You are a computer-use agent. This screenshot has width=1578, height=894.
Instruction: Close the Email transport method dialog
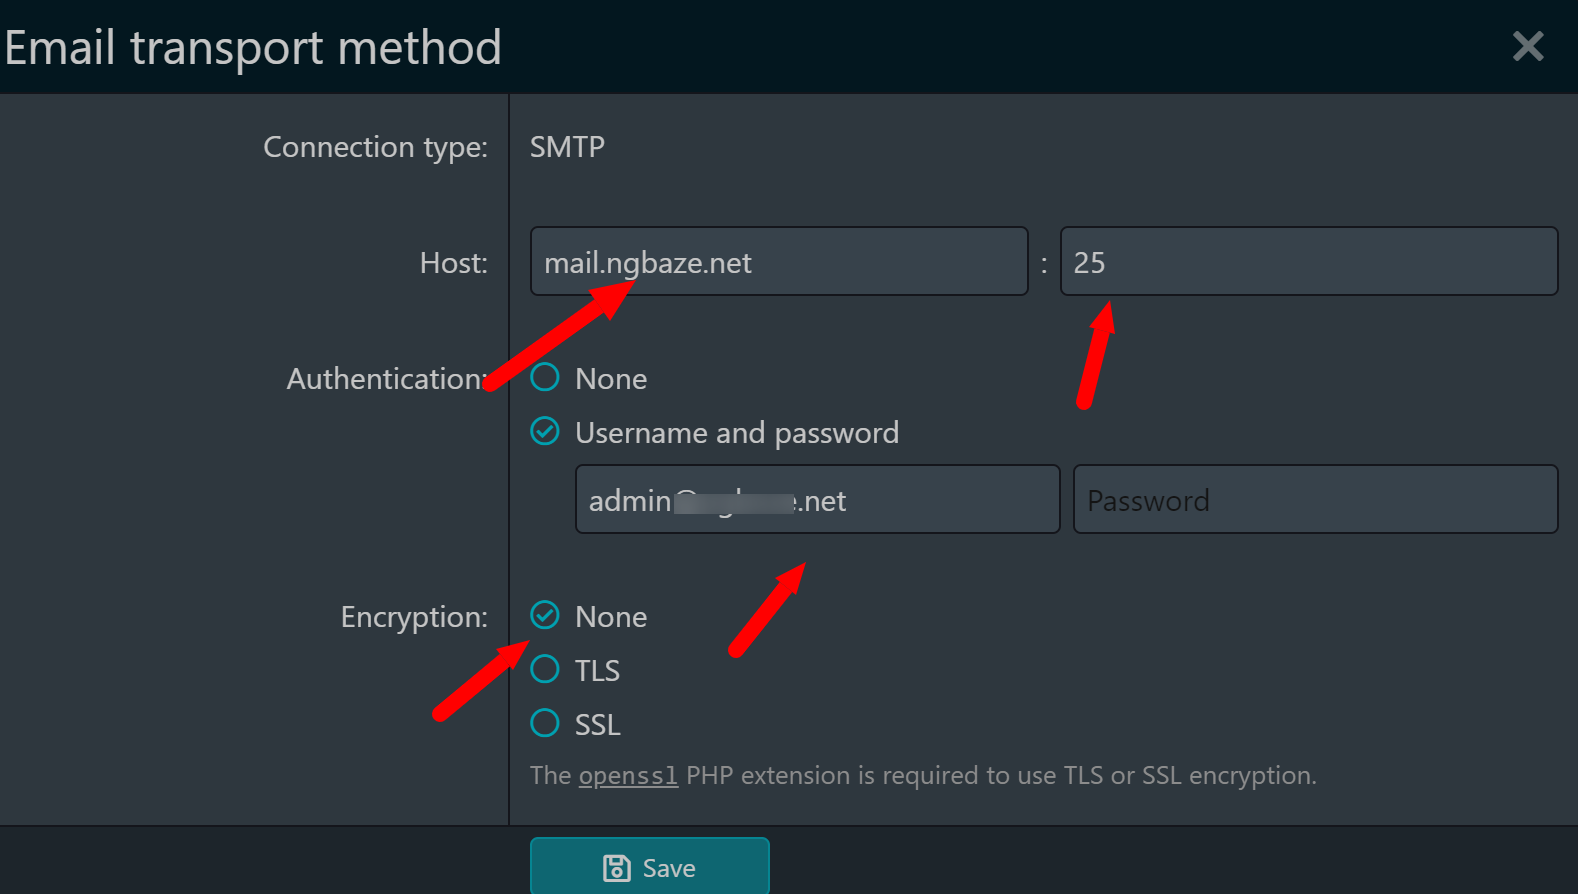(1527, 46)
